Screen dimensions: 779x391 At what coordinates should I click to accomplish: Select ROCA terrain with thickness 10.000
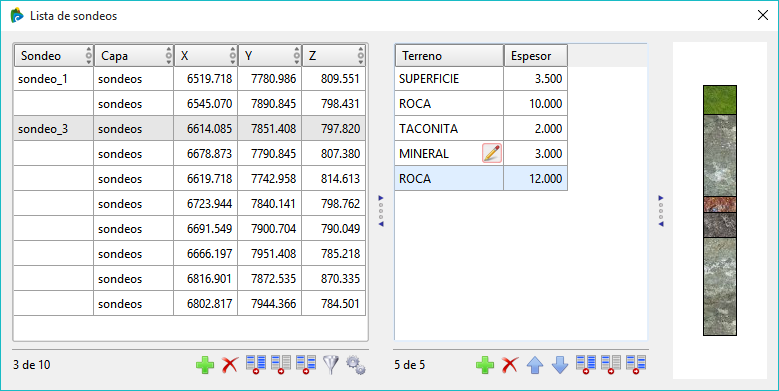481,104
